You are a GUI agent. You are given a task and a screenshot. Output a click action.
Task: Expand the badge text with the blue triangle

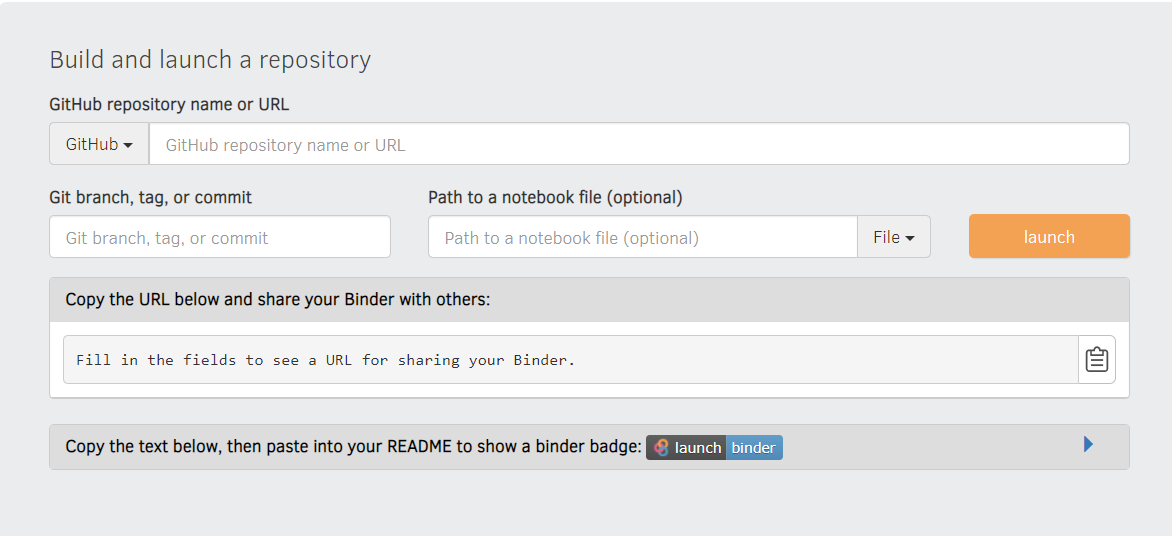[1088, 445]
